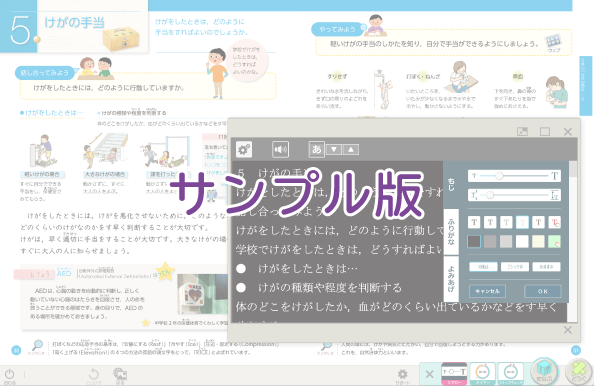
Task: Choose the medium gray background swatch
Action: pyautogui.click(x=490, y=241)
